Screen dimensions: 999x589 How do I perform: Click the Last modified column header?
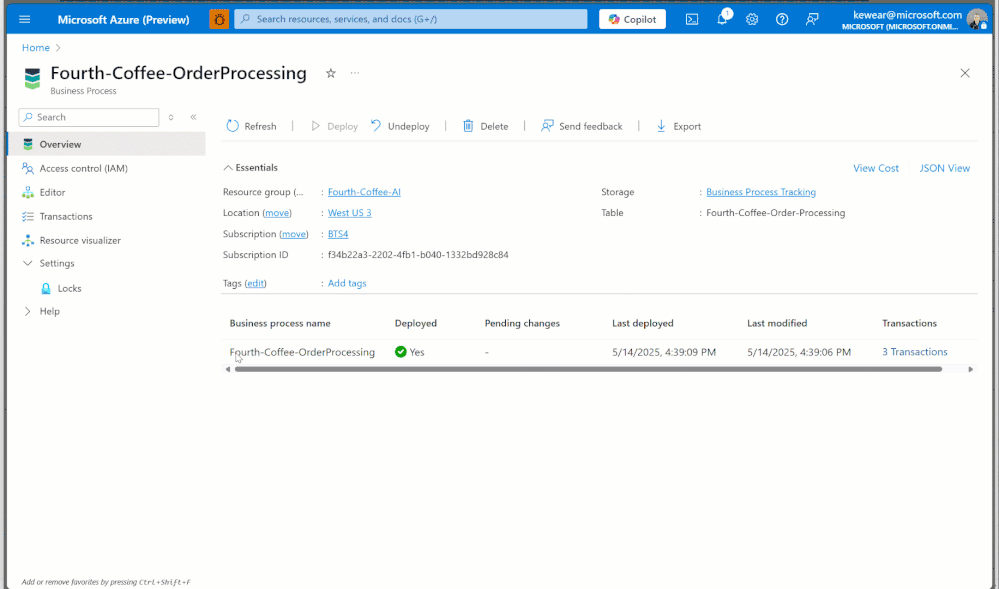[x=777, y=323]
